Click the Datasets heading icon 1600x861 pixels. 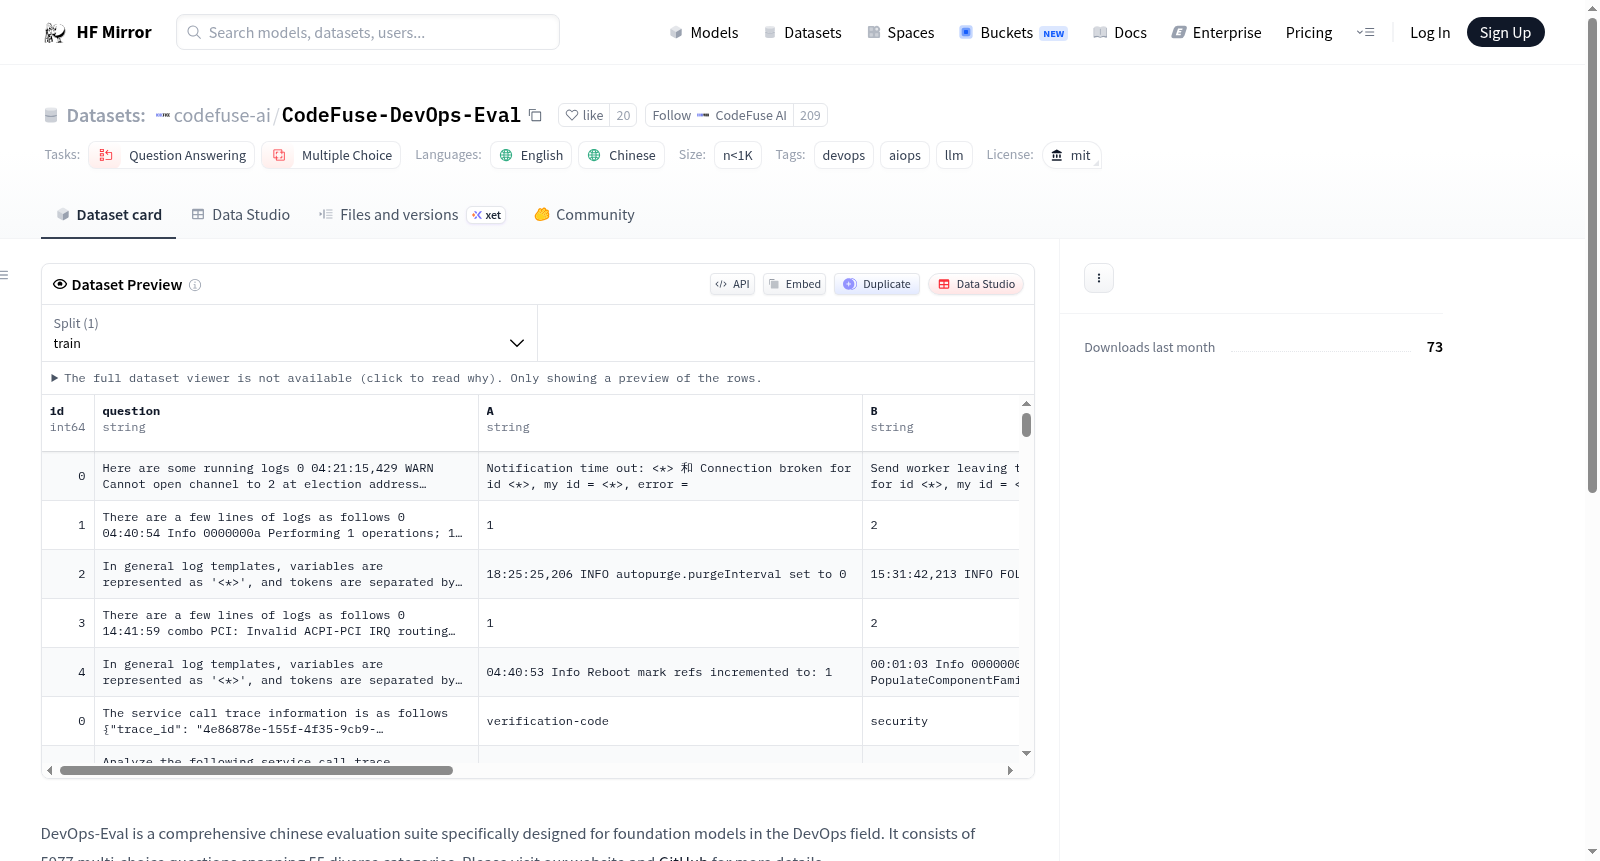[x=51, y=116]
